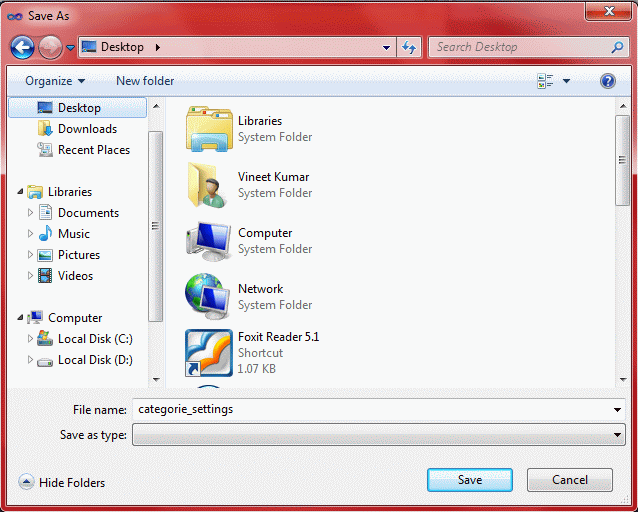The image size is (638, 512).
Task: Select Downloads in navigation pane
Action: (87, 129)
